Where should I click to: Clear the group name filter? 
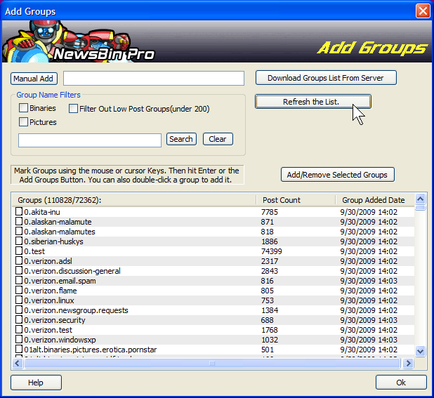218,139
